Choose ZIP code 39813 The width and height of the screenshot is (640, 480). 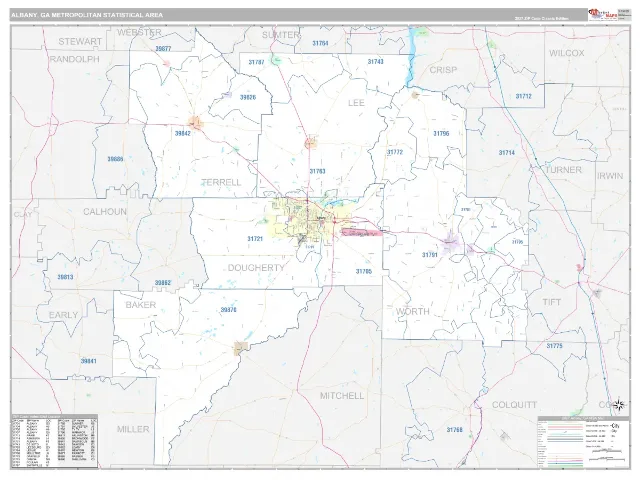(65, 277)
